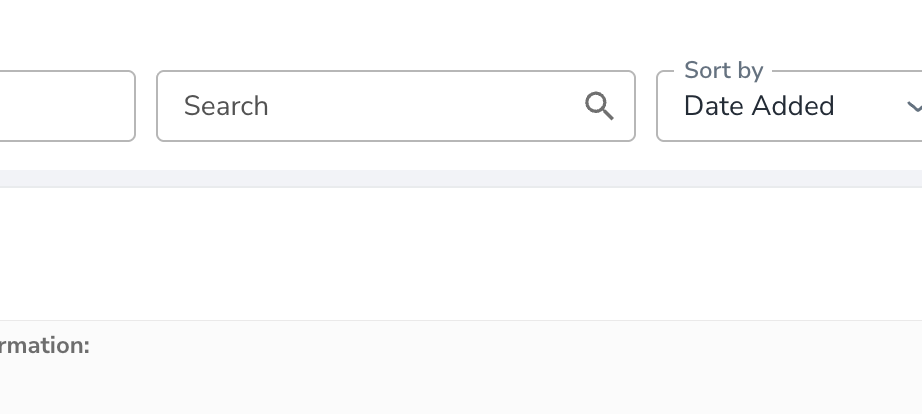
Task: Click the Sort by floating label
Action: click(724, 71)
